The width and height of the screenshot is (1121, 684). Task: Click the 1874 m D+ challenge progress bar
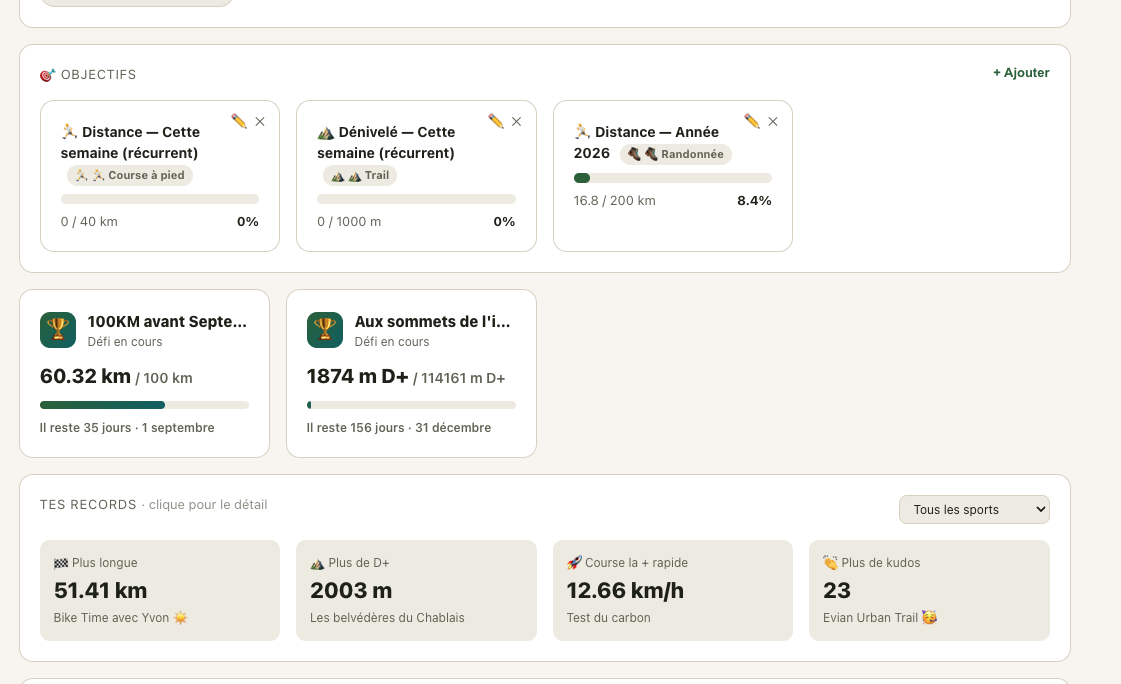(411, 405)
